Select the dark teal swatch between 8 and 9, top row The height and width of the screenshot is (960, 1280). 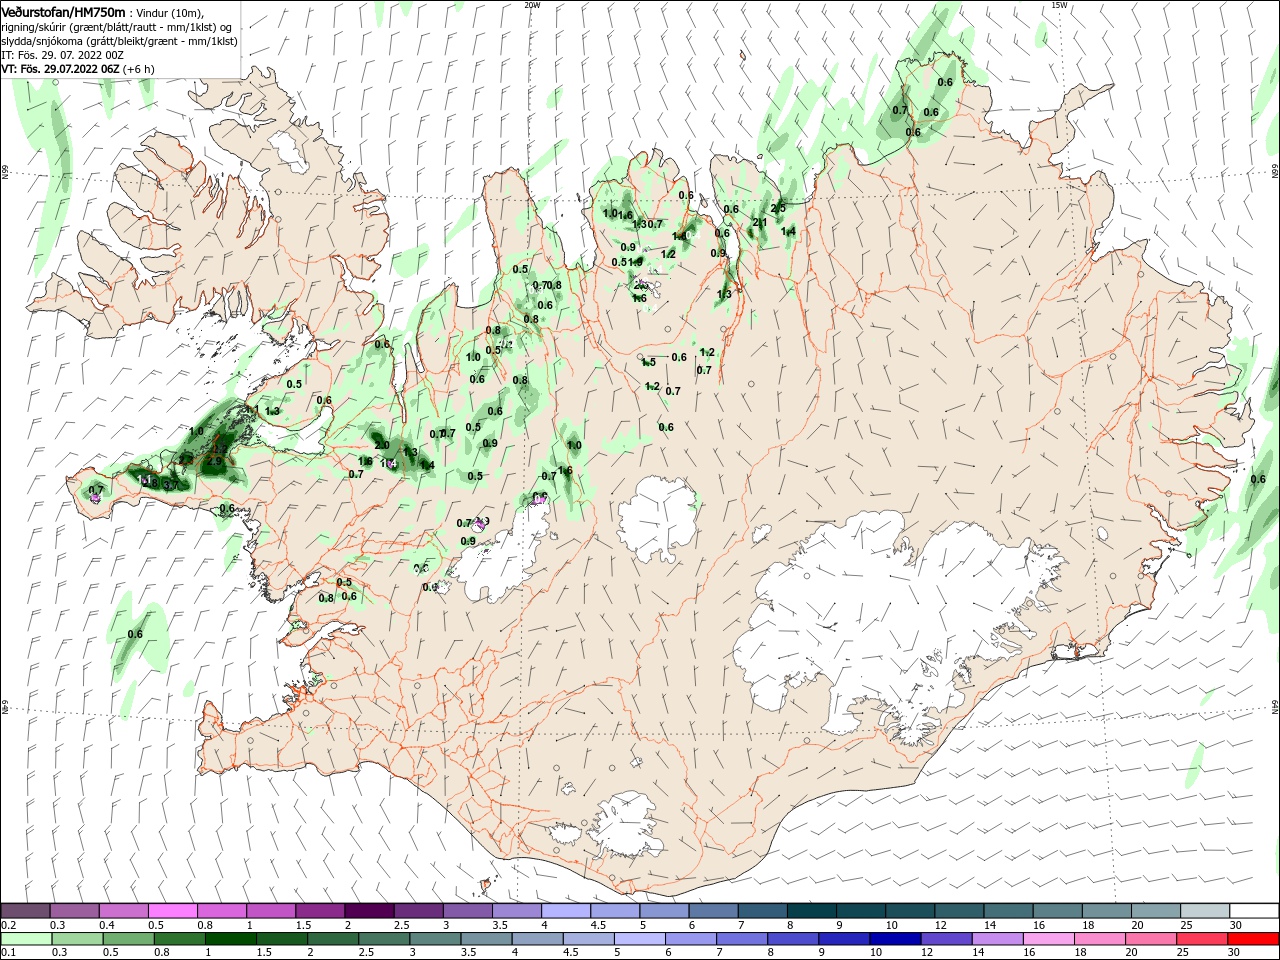click(x=812, y=911)
